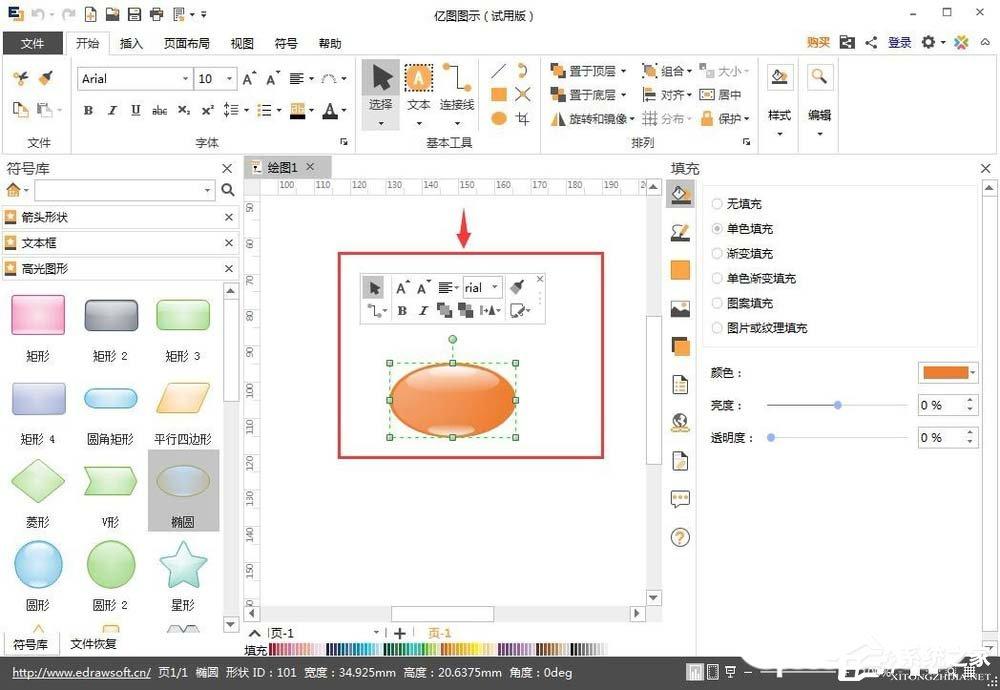Screen dimensions: 1000x690
Task: Add a new page with plus button
Action: [x=400, y=633]
